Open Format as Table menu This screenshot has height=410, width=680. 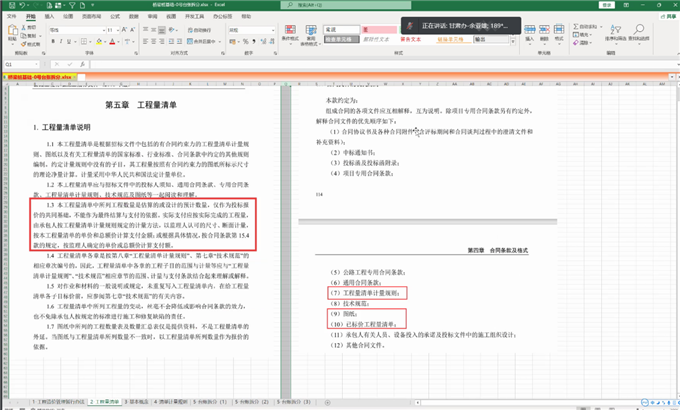click(x=311, y=35)
